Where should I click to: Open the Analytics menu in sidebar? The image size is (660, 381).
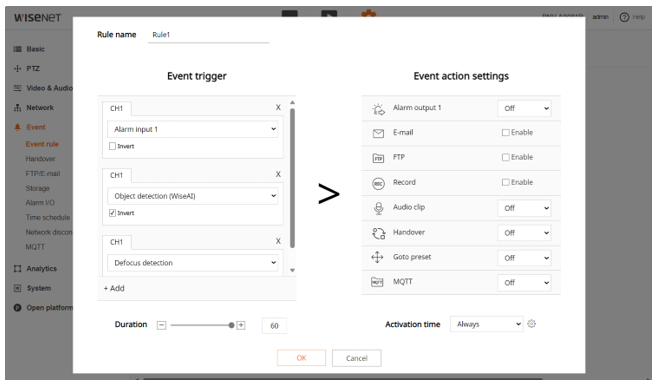[41, 269]
